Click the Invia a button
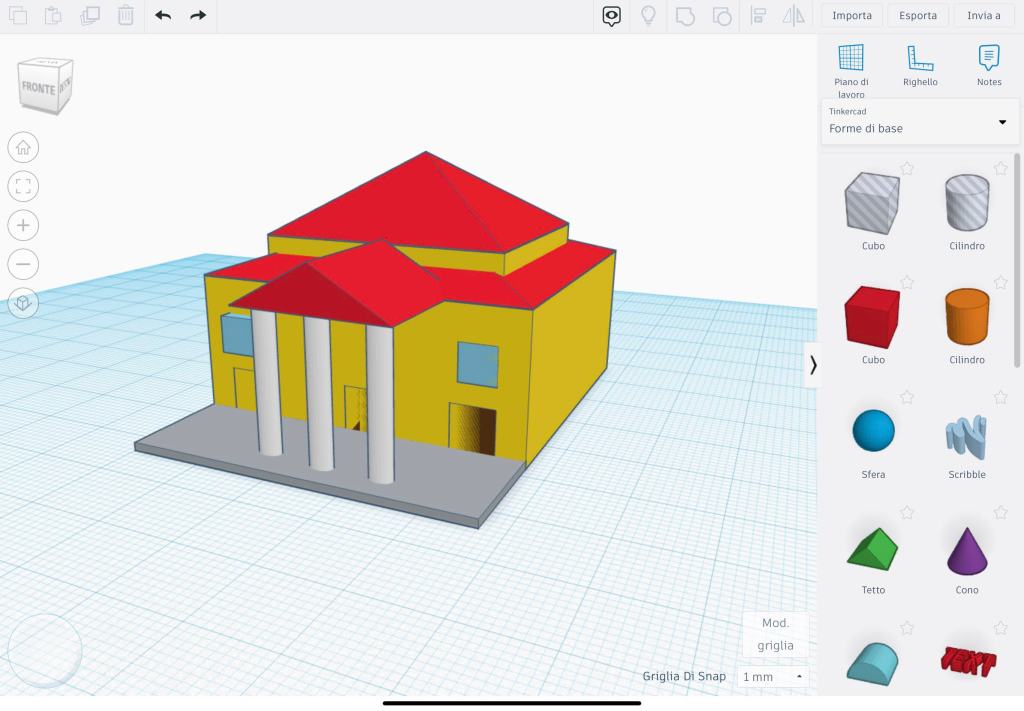1024x711 pixels. tap(984, 15)
